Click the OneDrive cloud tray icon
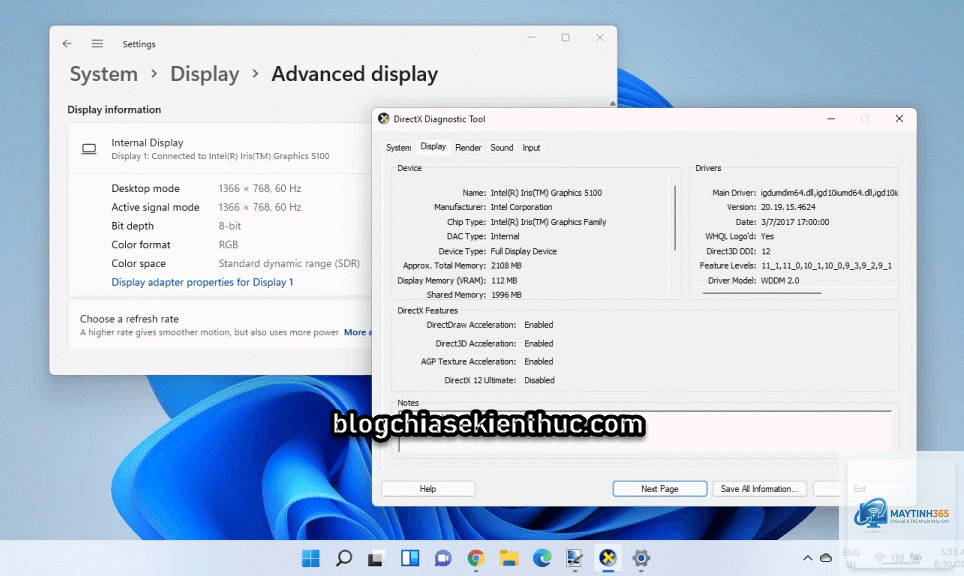This screenshot has width=964, height=576. (x=826, y=558)
